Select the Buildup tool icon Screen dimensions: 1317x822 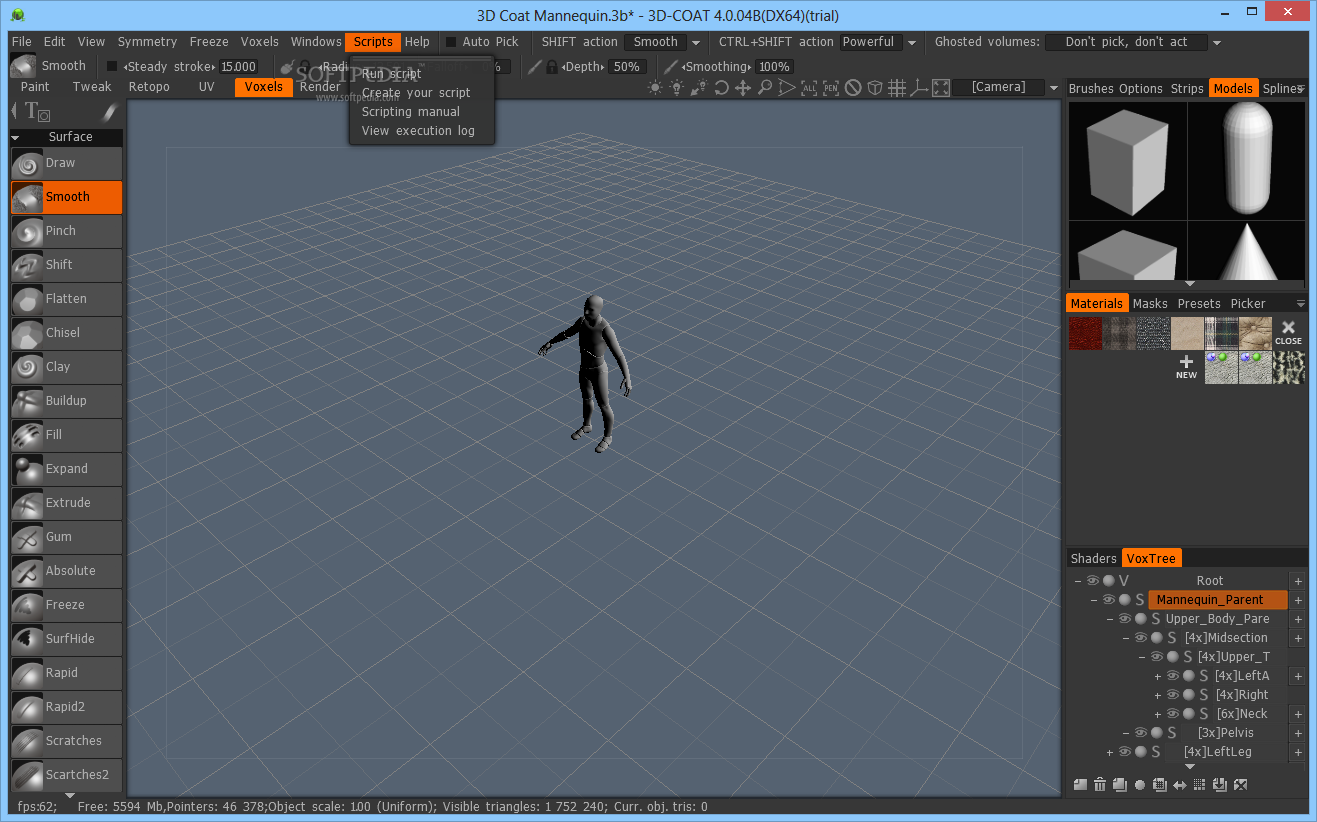[27, 401]
